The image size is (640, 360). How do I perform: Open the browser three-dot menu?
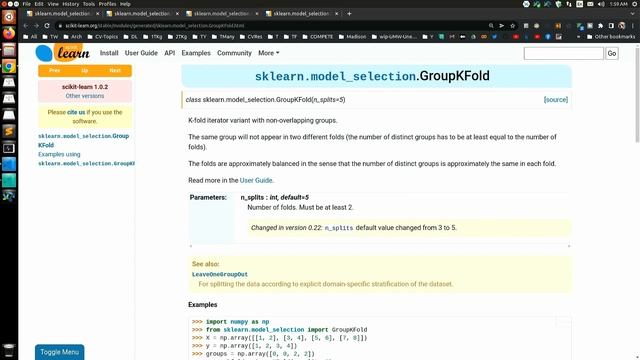(x=633, y=25)
